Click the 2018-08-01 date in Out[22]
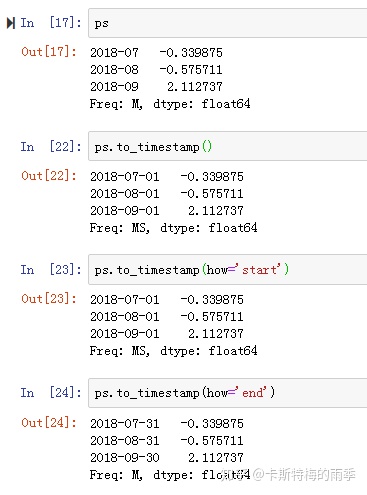Screen dimensions: 367x495 (x=125, y=194)
